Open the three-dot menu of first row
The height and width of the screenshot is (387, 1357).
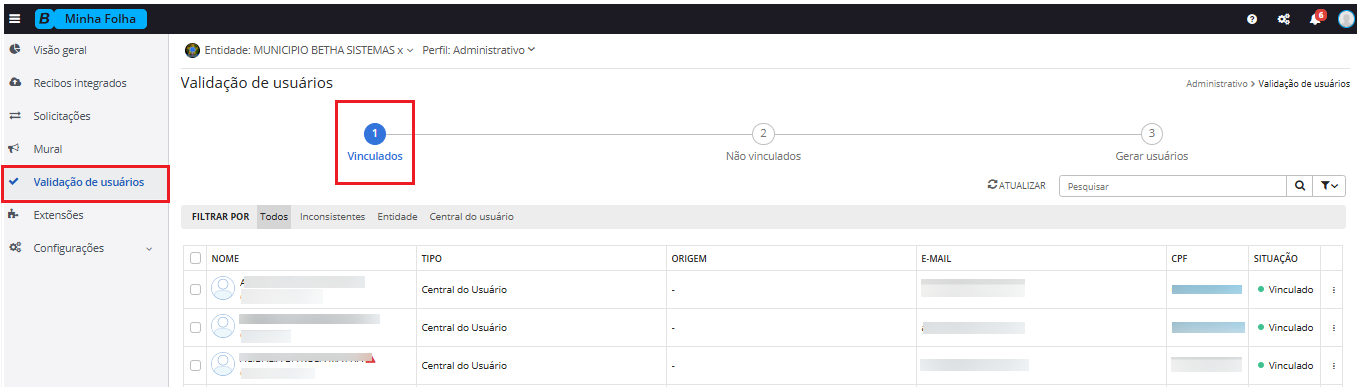[1334, 290]
